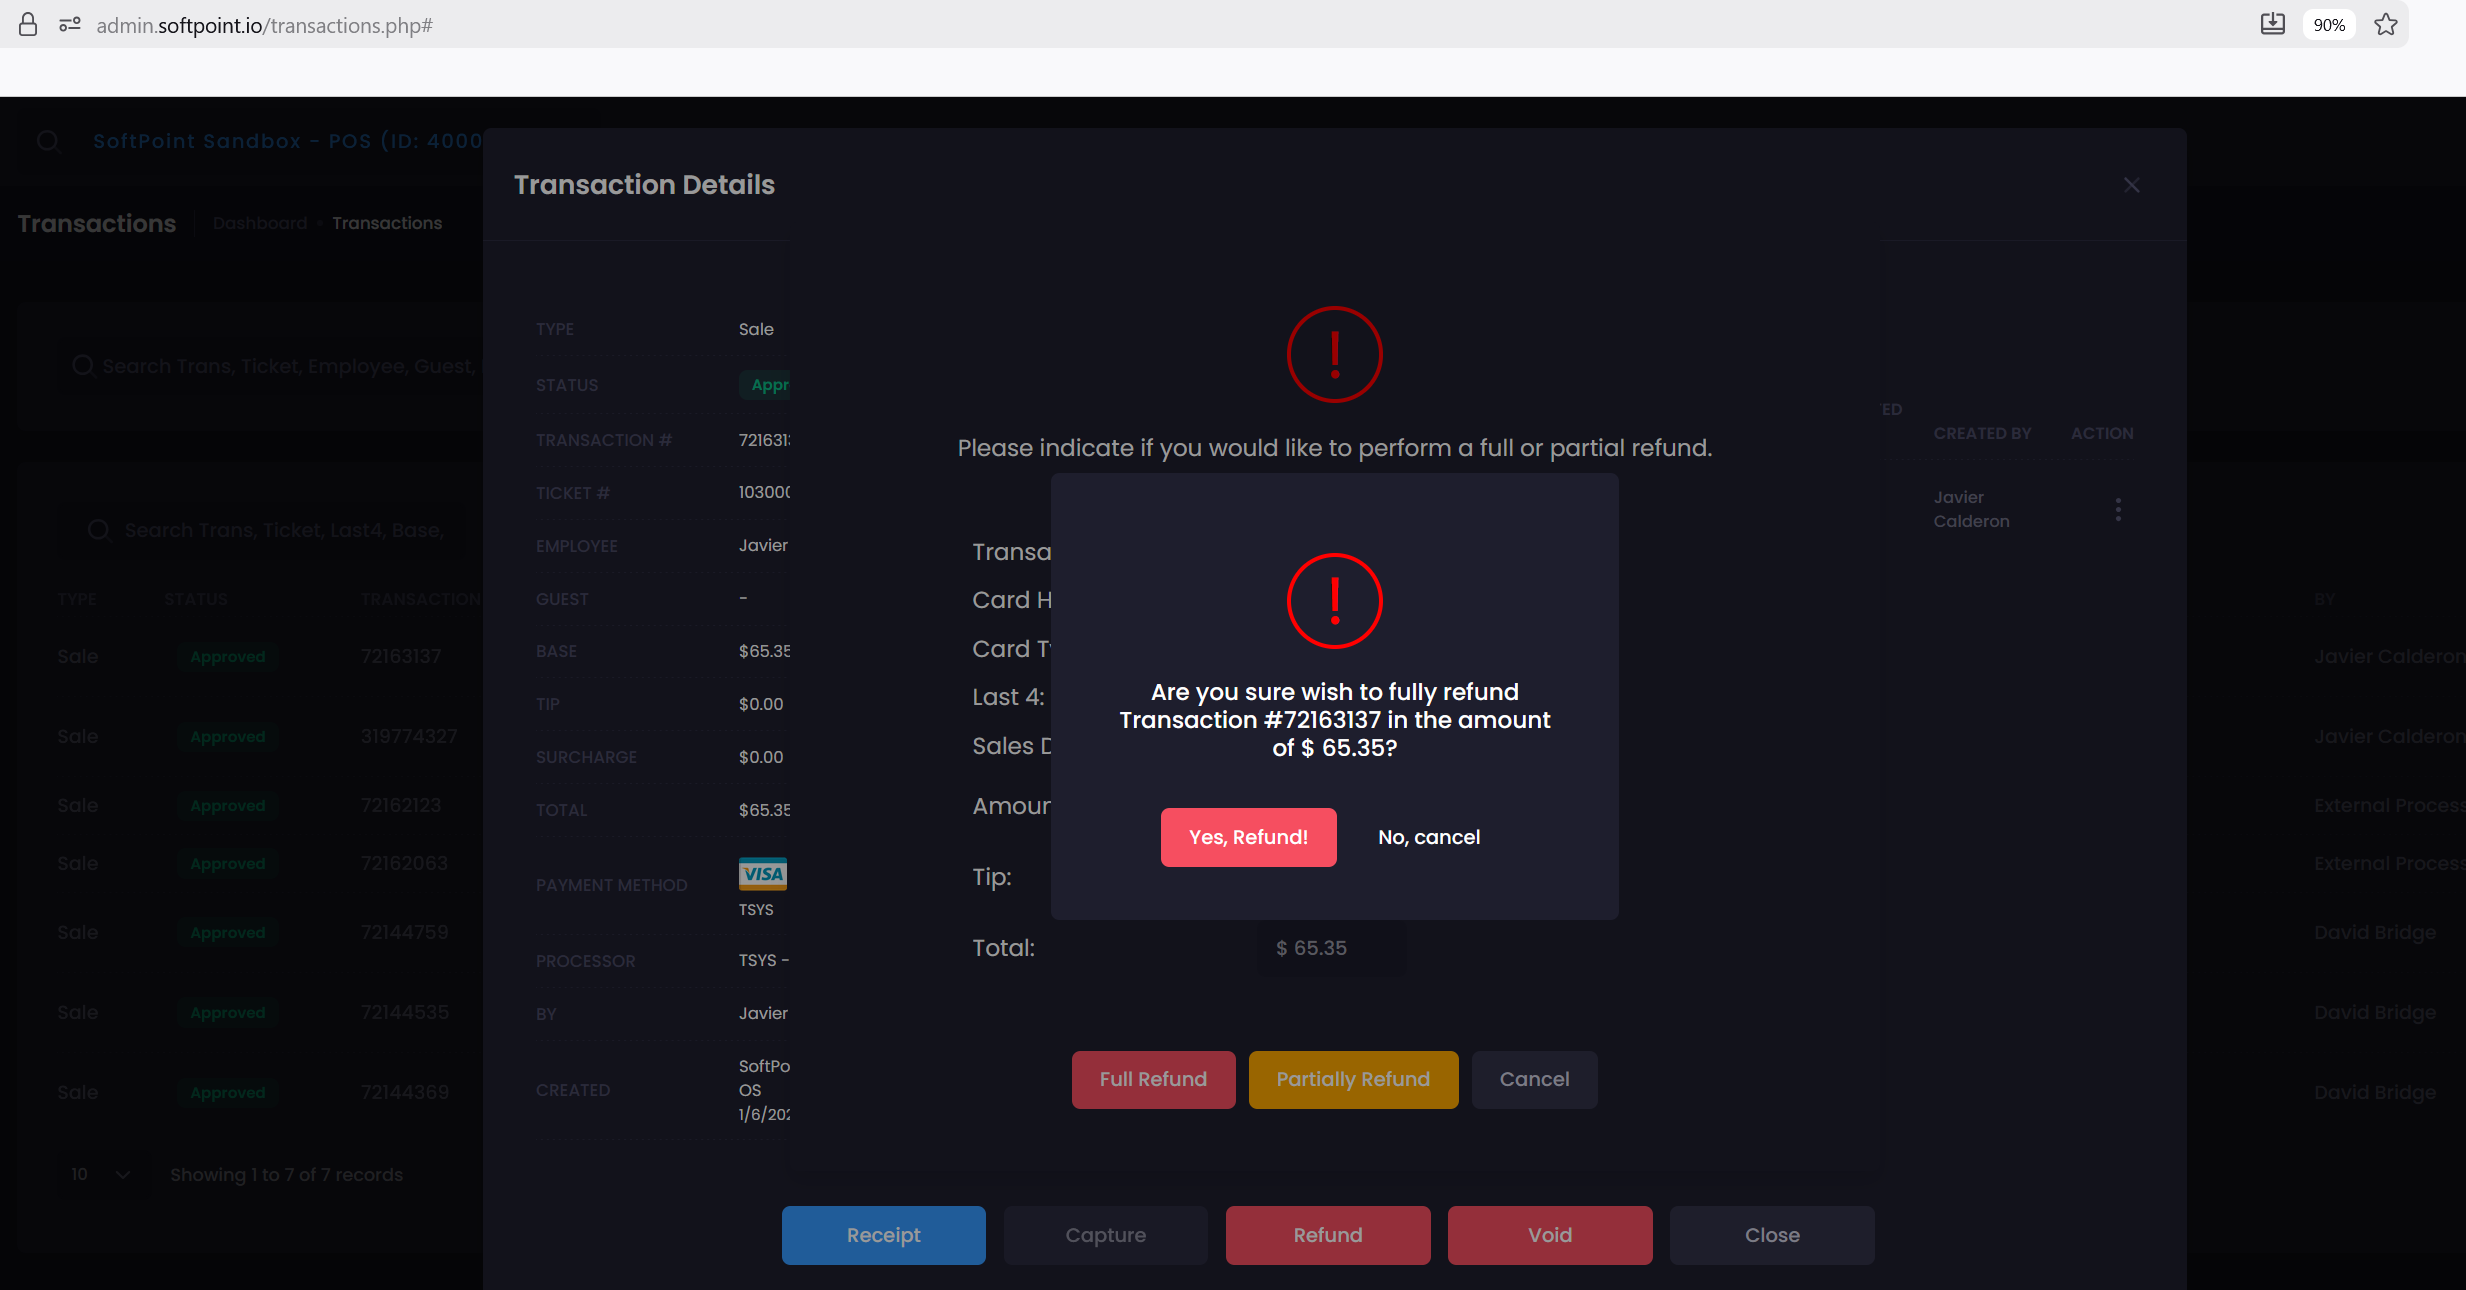
Task: Click the red alert exclamation icon in the dialog
Action: coord(1334,601)
